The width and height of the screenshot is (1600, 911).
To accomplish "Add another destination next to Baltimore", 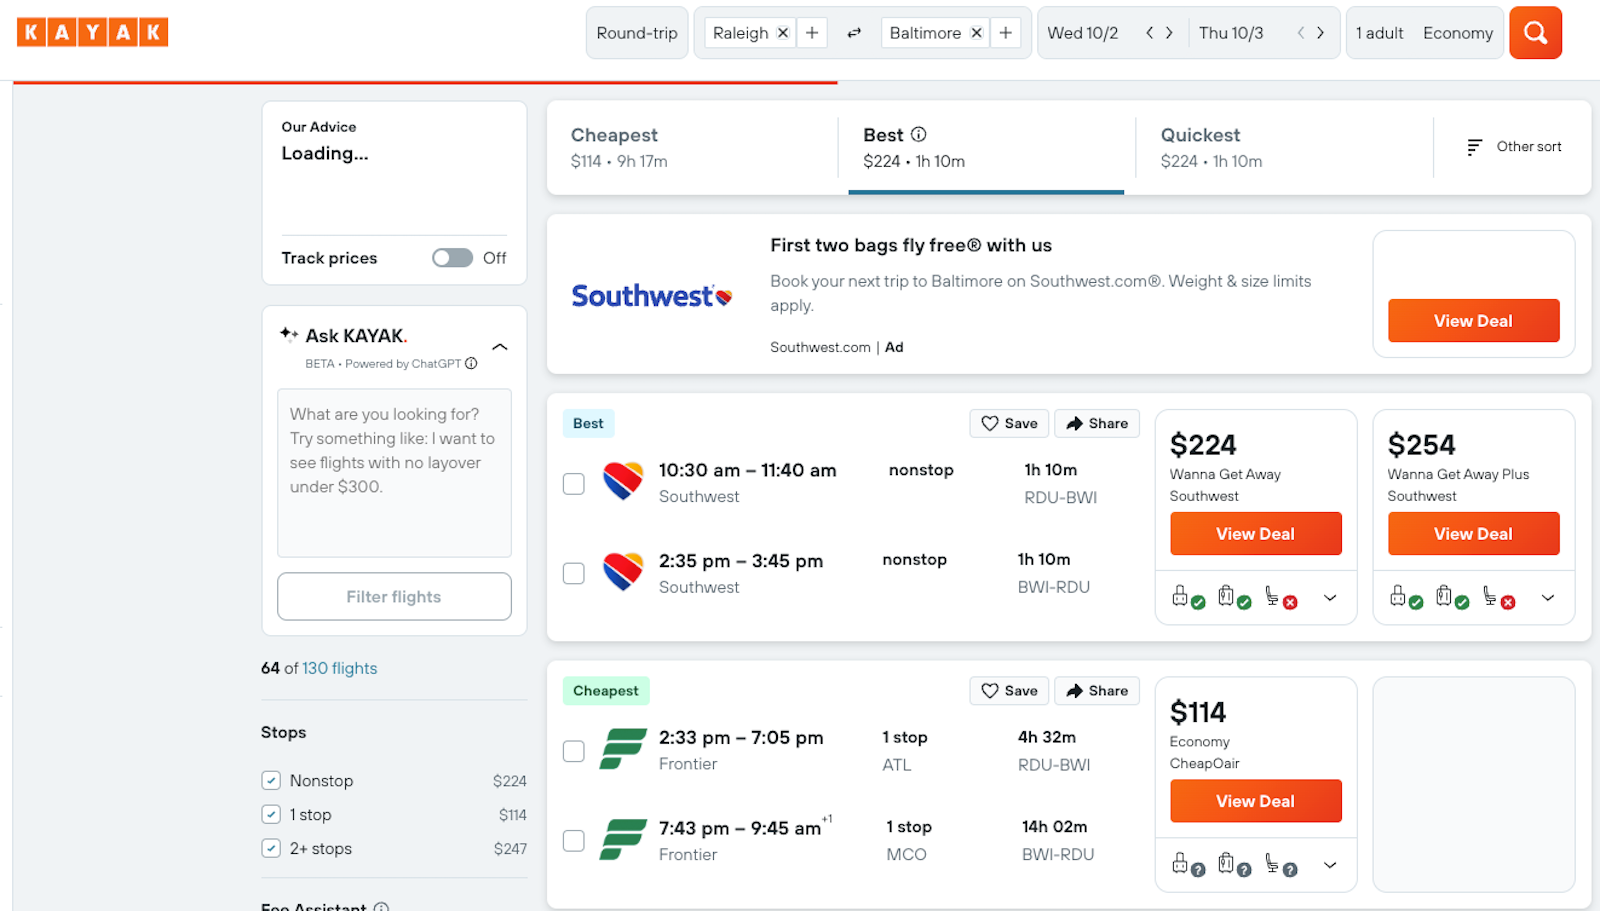I will click(x=1006, y=33).
